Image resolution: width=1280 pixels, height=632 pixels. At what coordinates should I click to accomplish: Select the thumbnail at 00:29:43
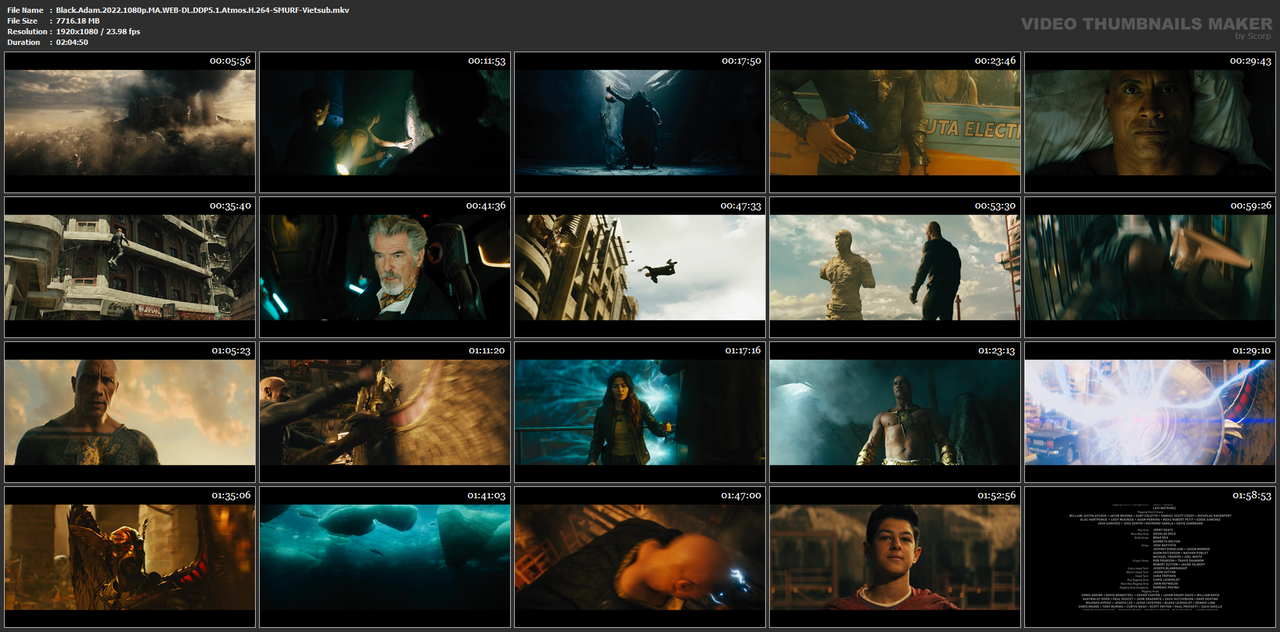point(1150,122)
